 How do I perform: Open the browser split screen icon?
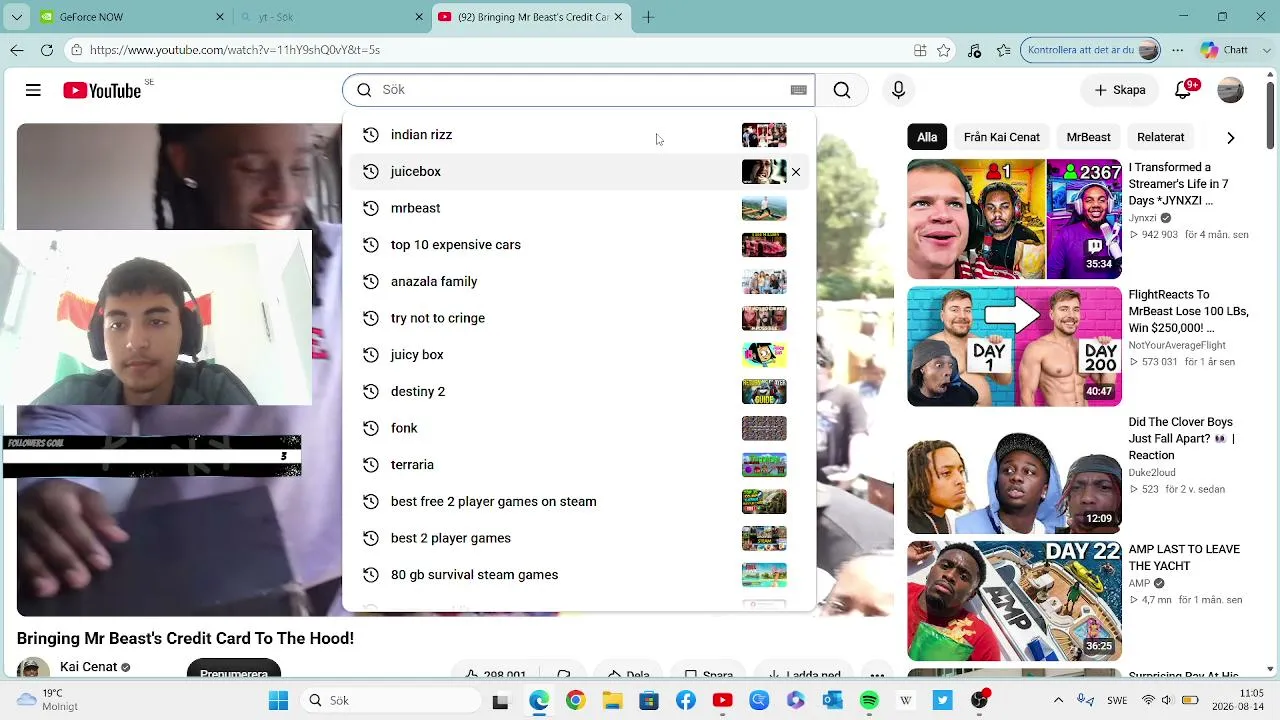[x=920, y=50]
